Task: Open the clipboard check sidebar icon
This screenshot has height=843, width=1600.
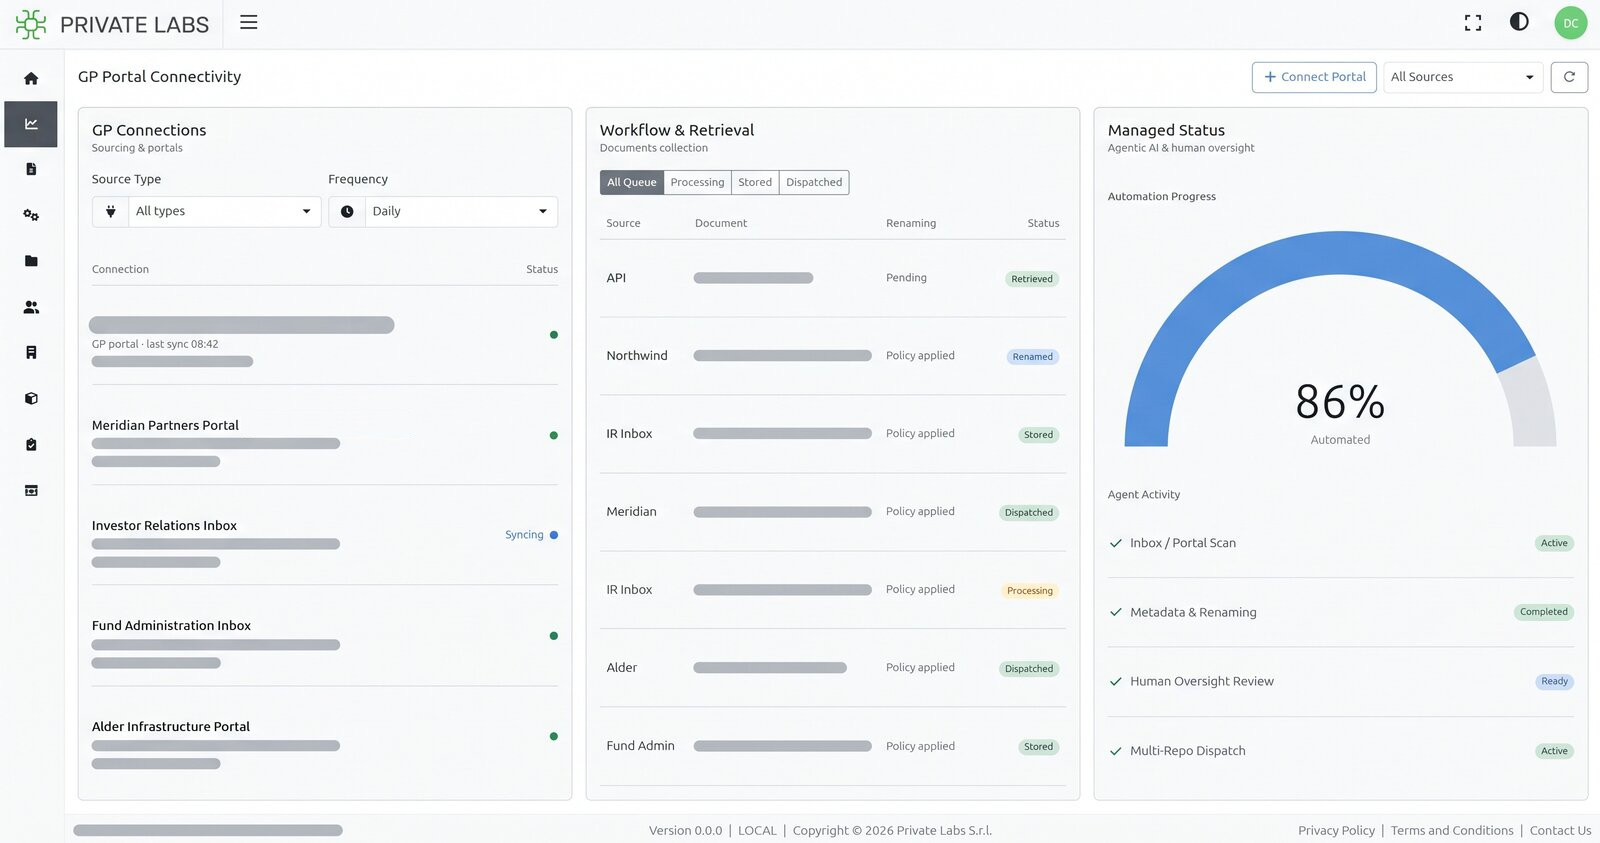Action: coord(31,444)
